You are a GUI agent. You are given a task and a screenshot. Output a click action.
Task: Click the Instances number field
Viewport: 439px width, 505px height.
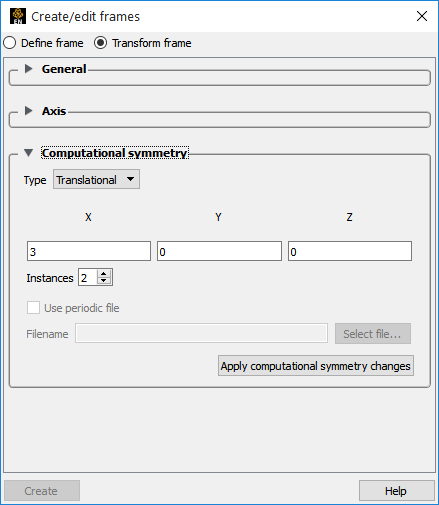point(88,277)
